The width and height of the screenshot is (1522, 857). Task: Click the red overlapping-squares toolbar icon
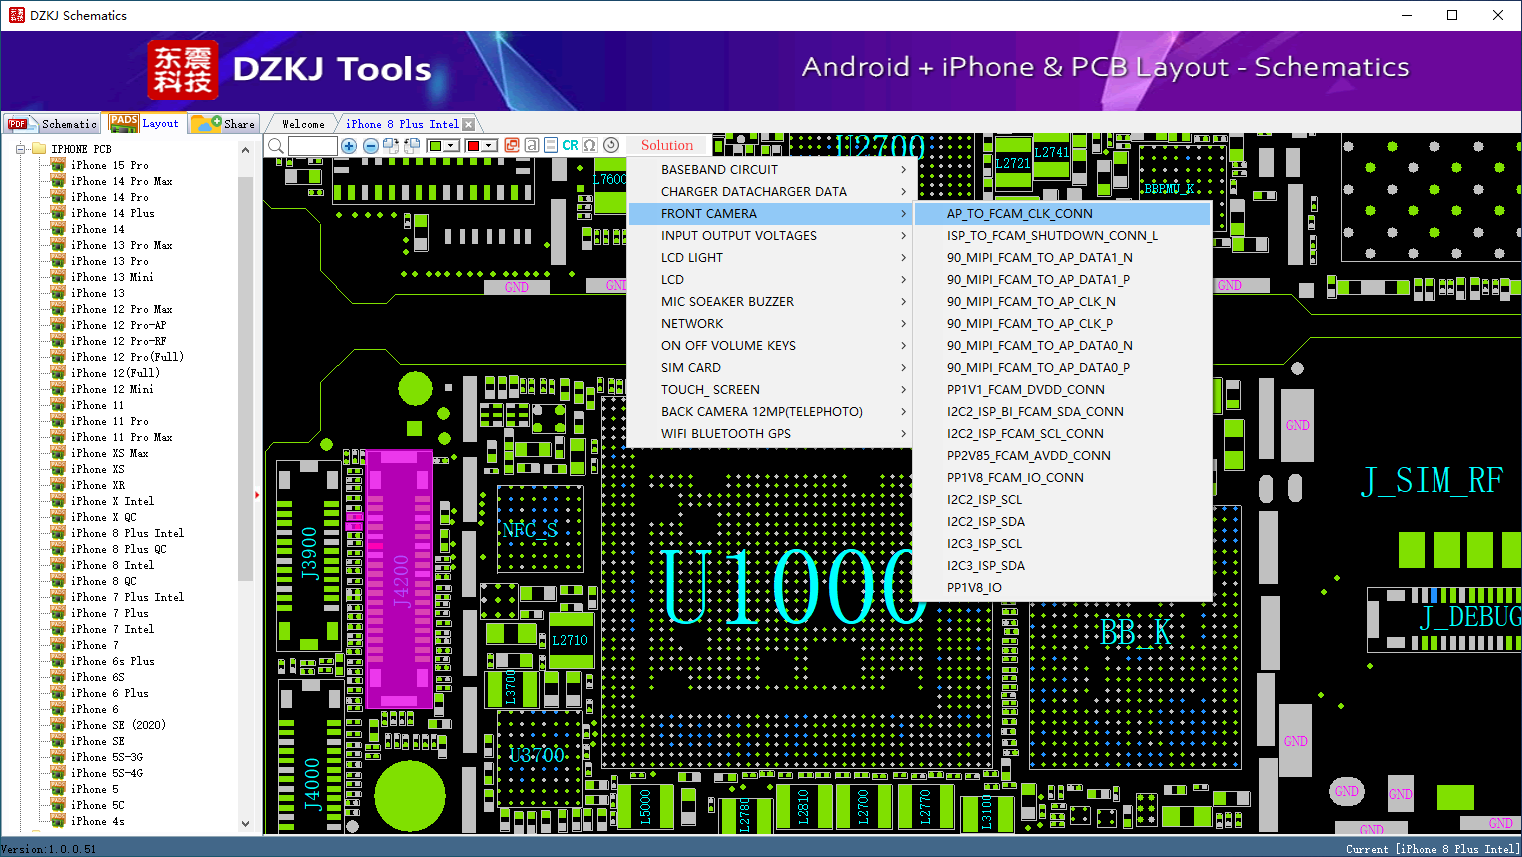(x=512, y=146)
